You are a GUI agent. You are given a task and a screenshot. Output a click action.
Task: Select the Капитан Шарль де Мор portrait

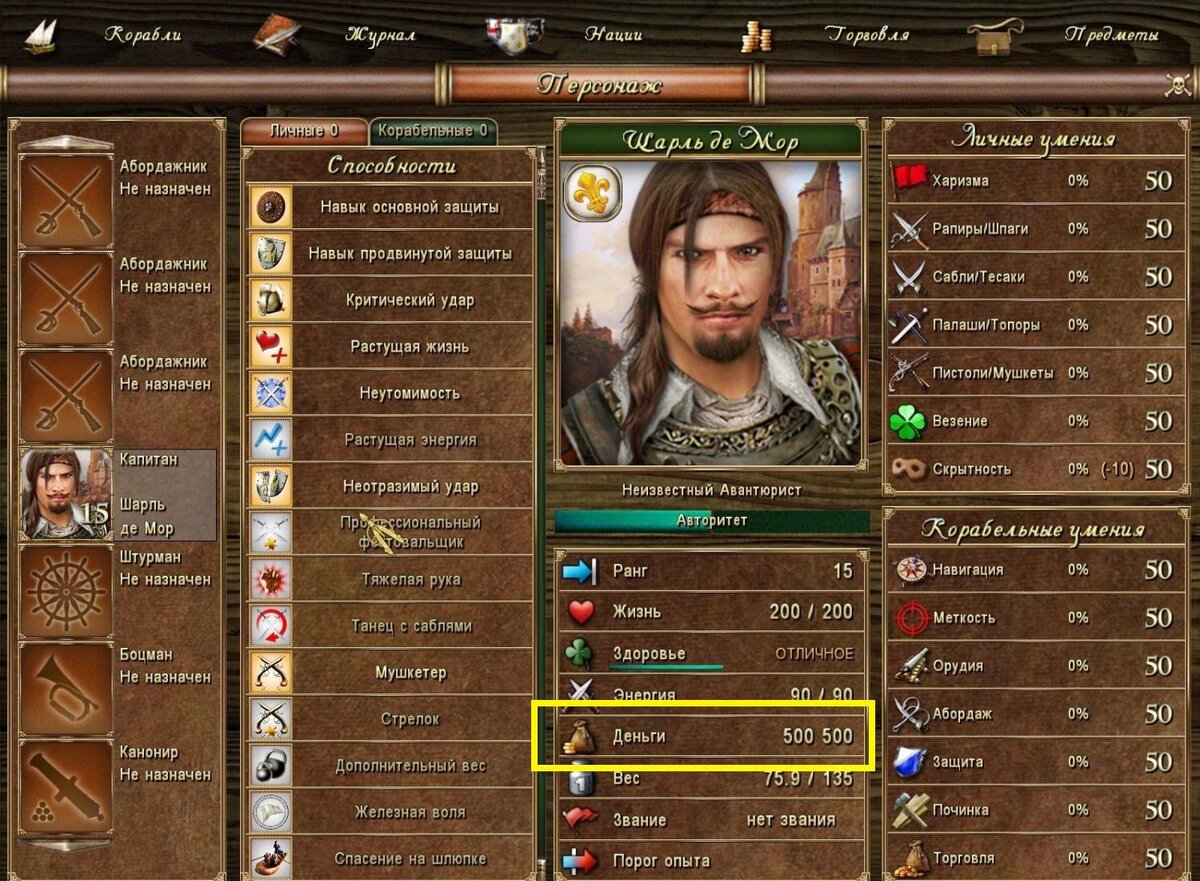pos(65,495)
